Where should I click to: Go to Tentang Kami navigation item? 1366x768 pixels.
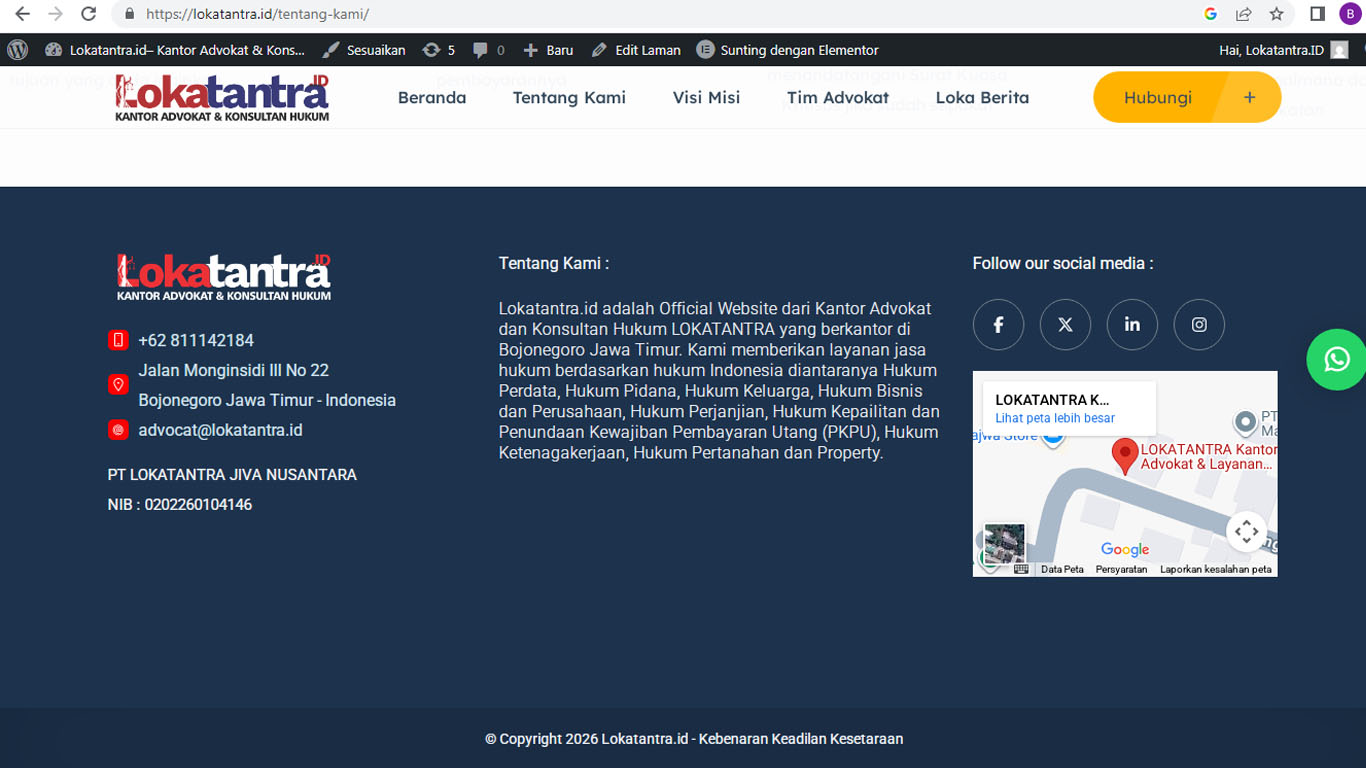569,98
